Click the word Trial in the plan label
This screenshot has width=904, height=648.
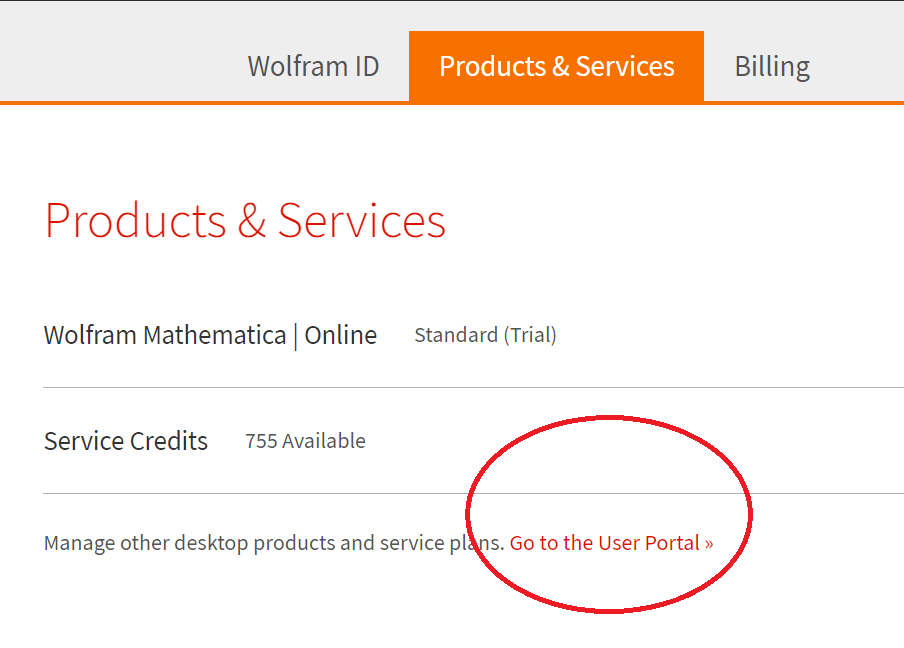point(530,335)
